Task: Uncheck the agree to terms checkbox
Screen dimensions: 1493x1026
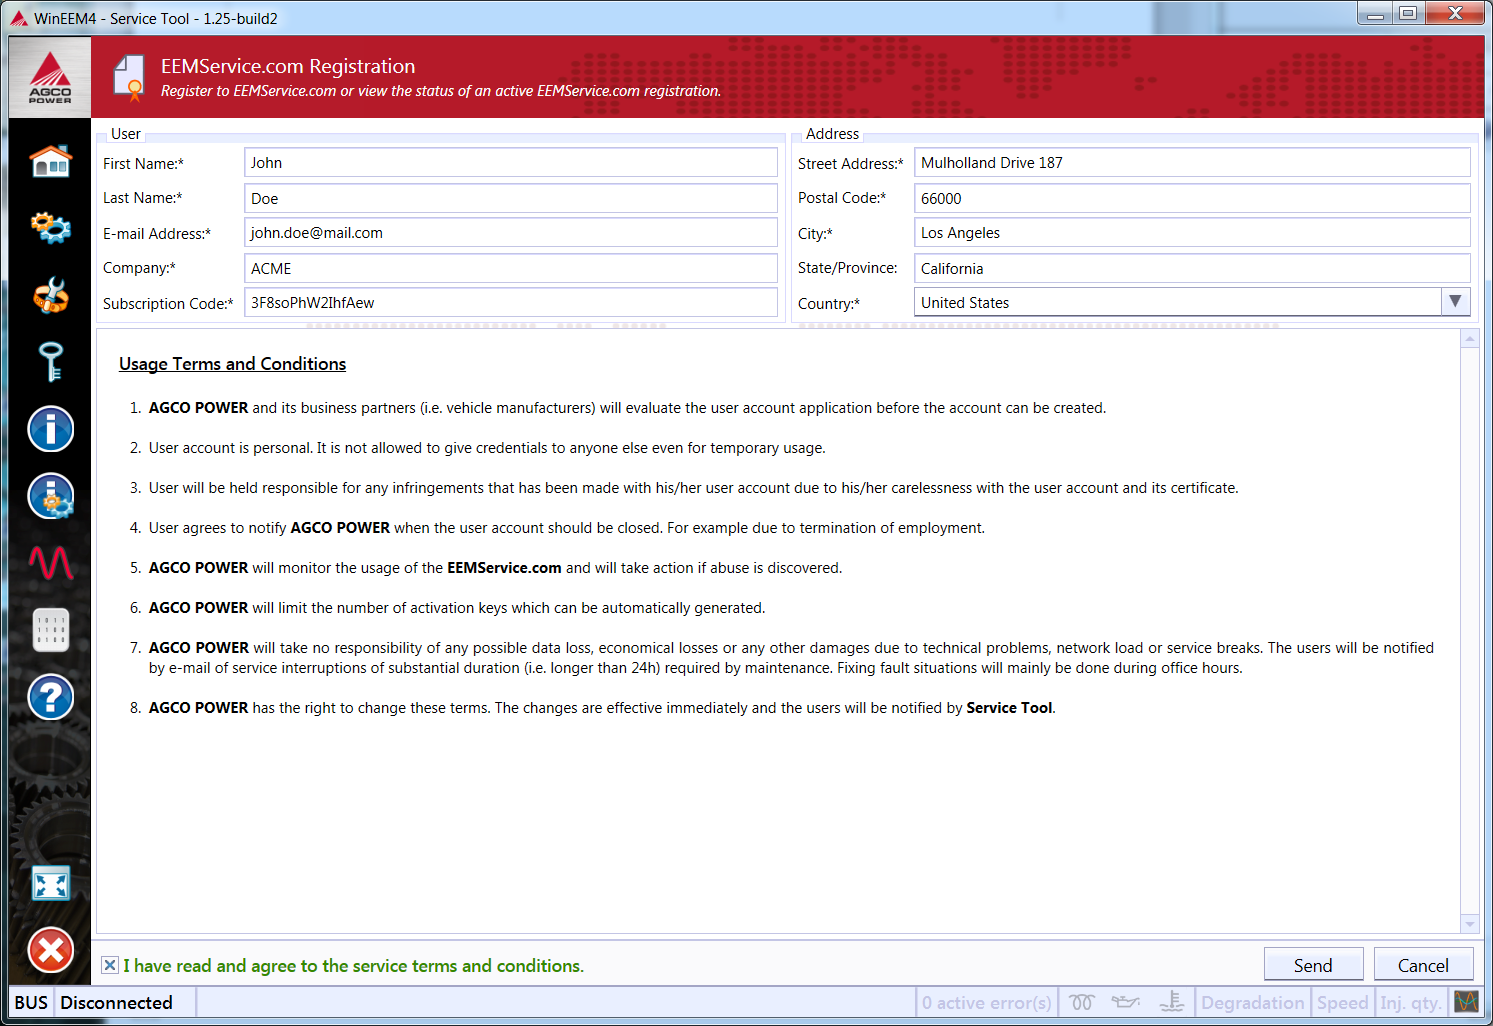Action: pos(110,965)
